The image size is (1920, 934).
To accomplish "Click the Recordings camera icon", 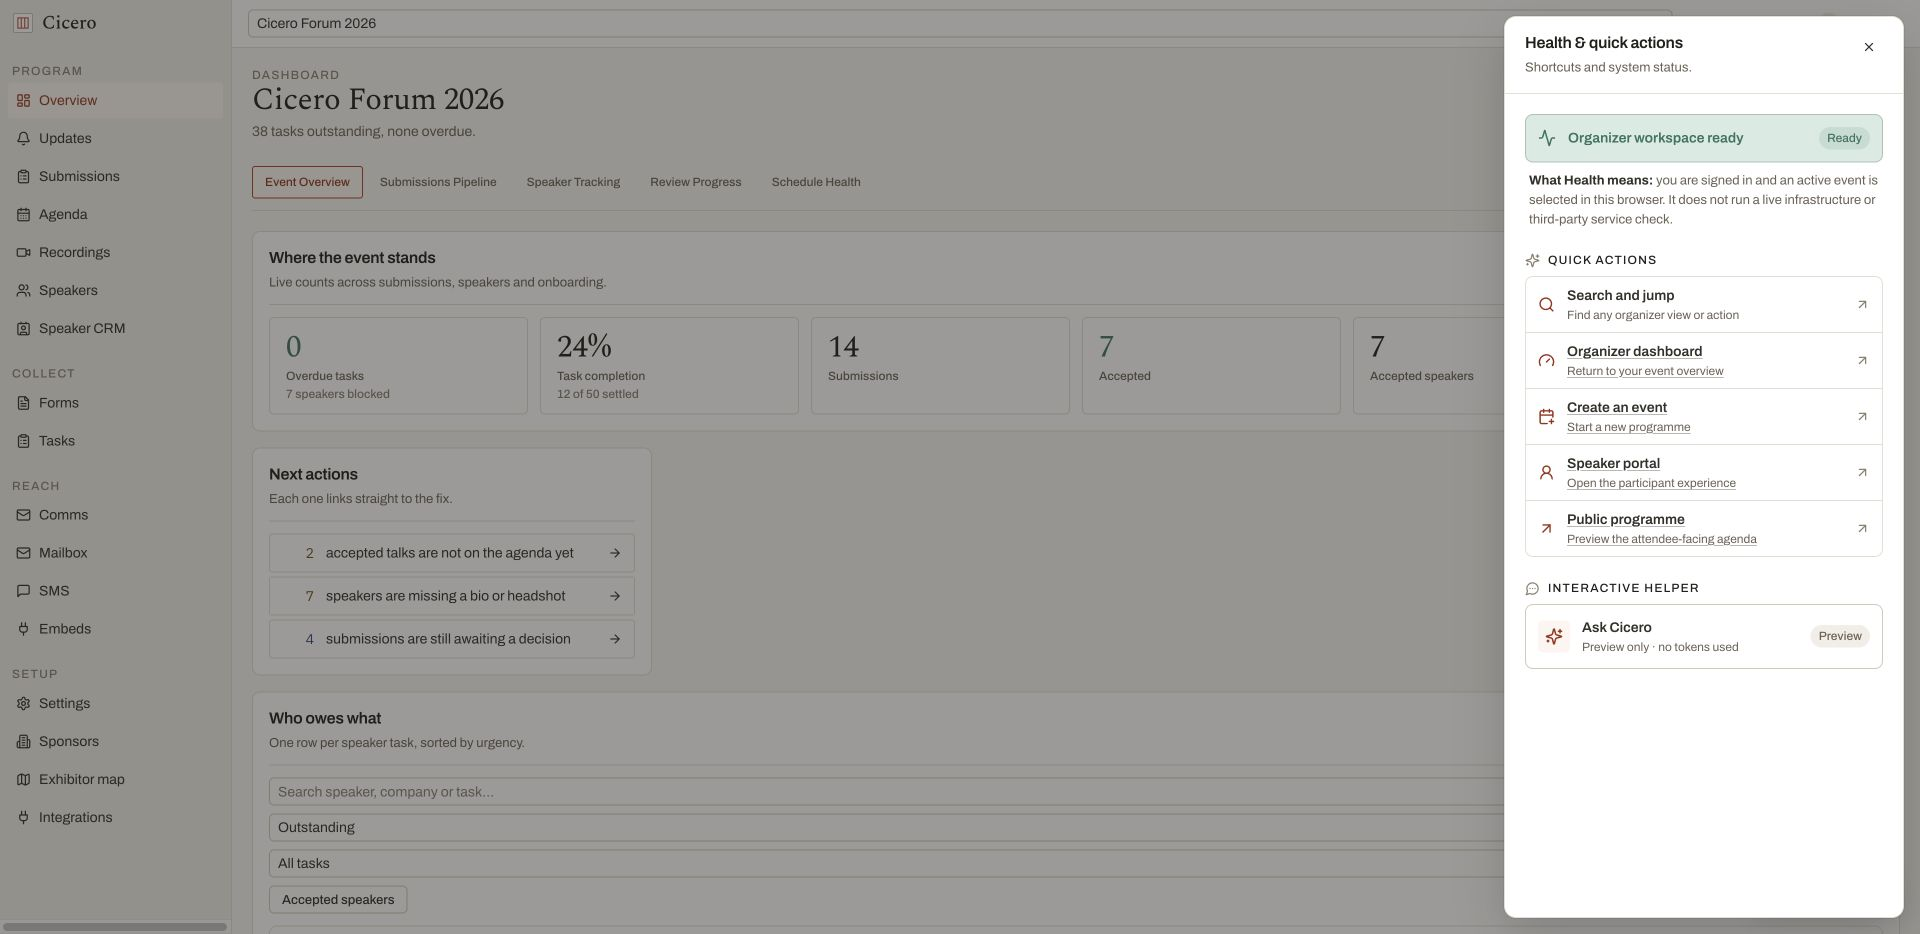I will point(23,253).
